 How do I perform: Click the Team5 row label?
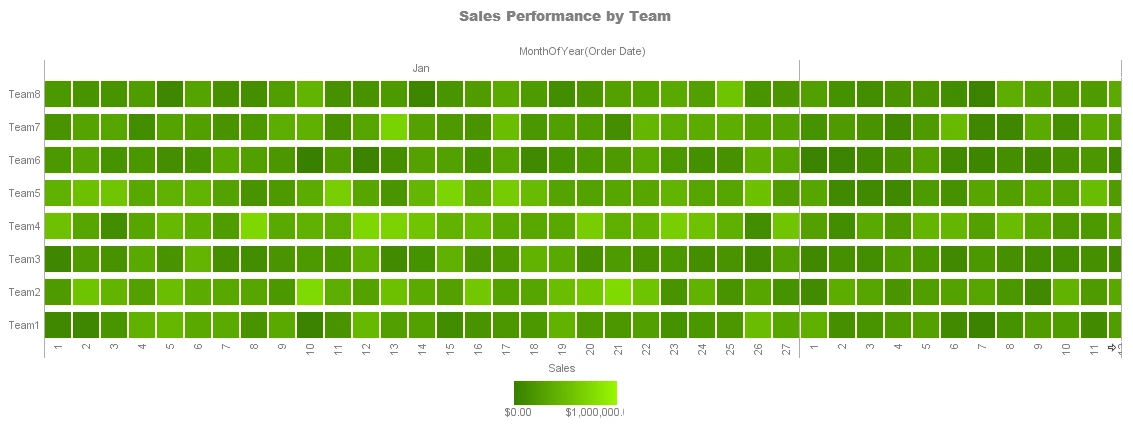tap(24, 193)
